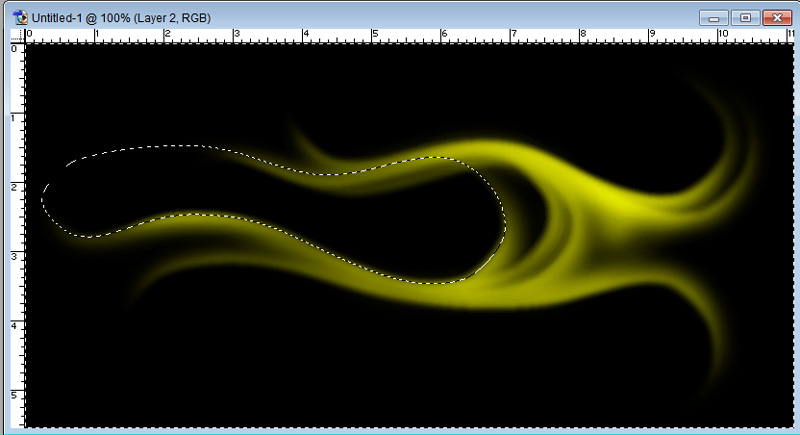Minimize the Untitled-1 document window

click(713, 18)
